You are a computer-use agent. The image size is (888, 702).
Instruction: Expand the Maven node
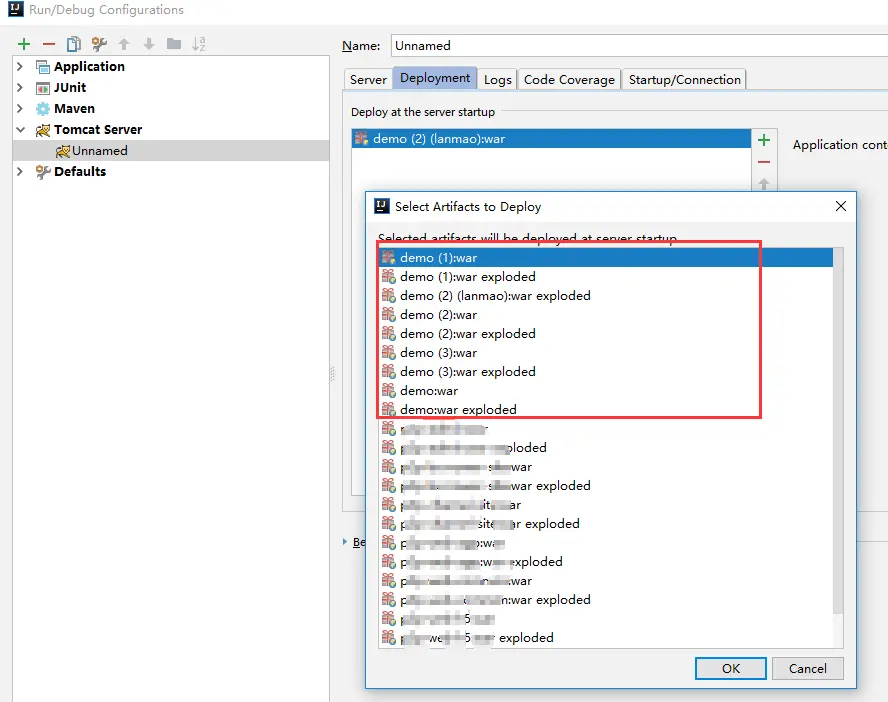tap(20, 108)
